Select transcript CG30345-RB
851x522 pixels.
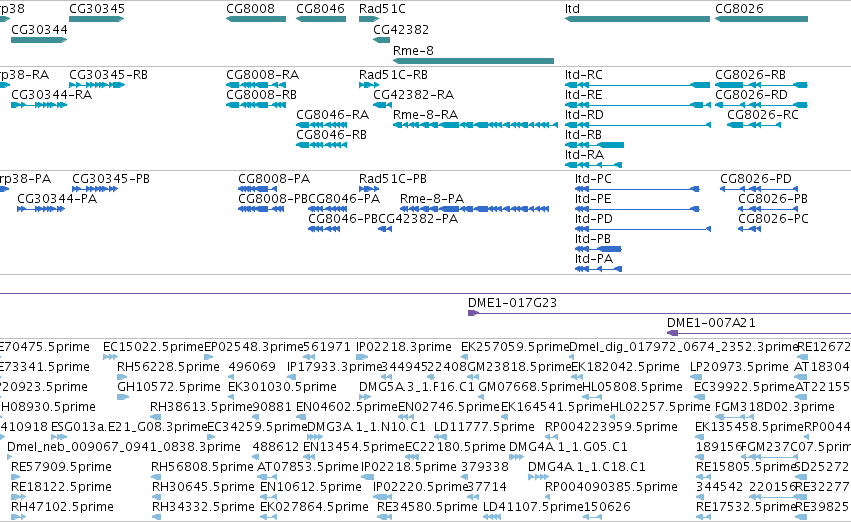tap(97, 85)
